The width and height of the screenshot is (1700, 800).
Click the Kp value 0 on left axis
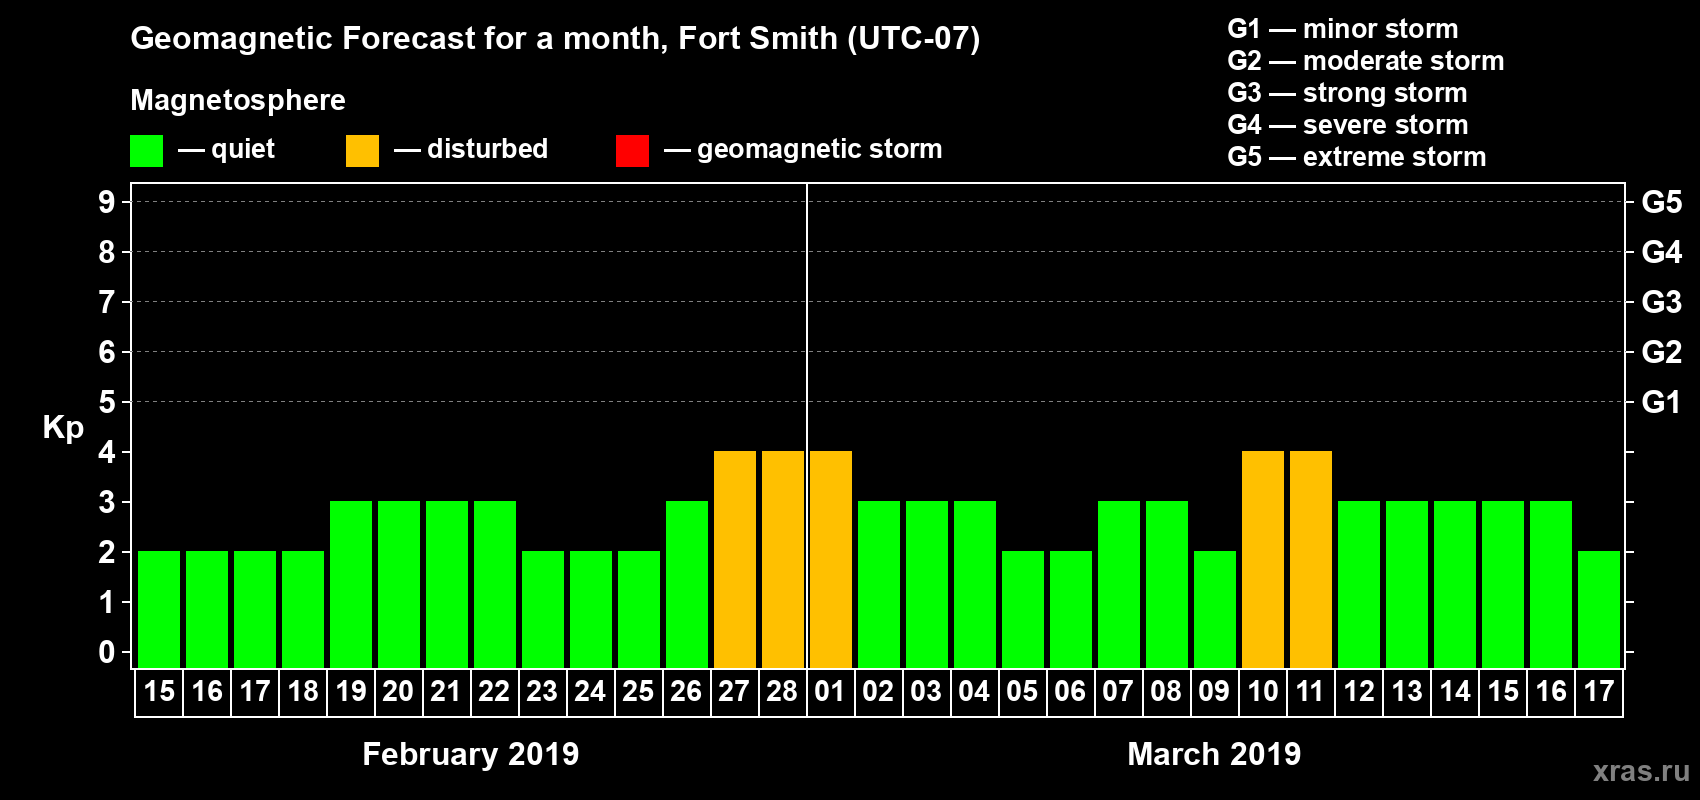(x=107, y=652)
